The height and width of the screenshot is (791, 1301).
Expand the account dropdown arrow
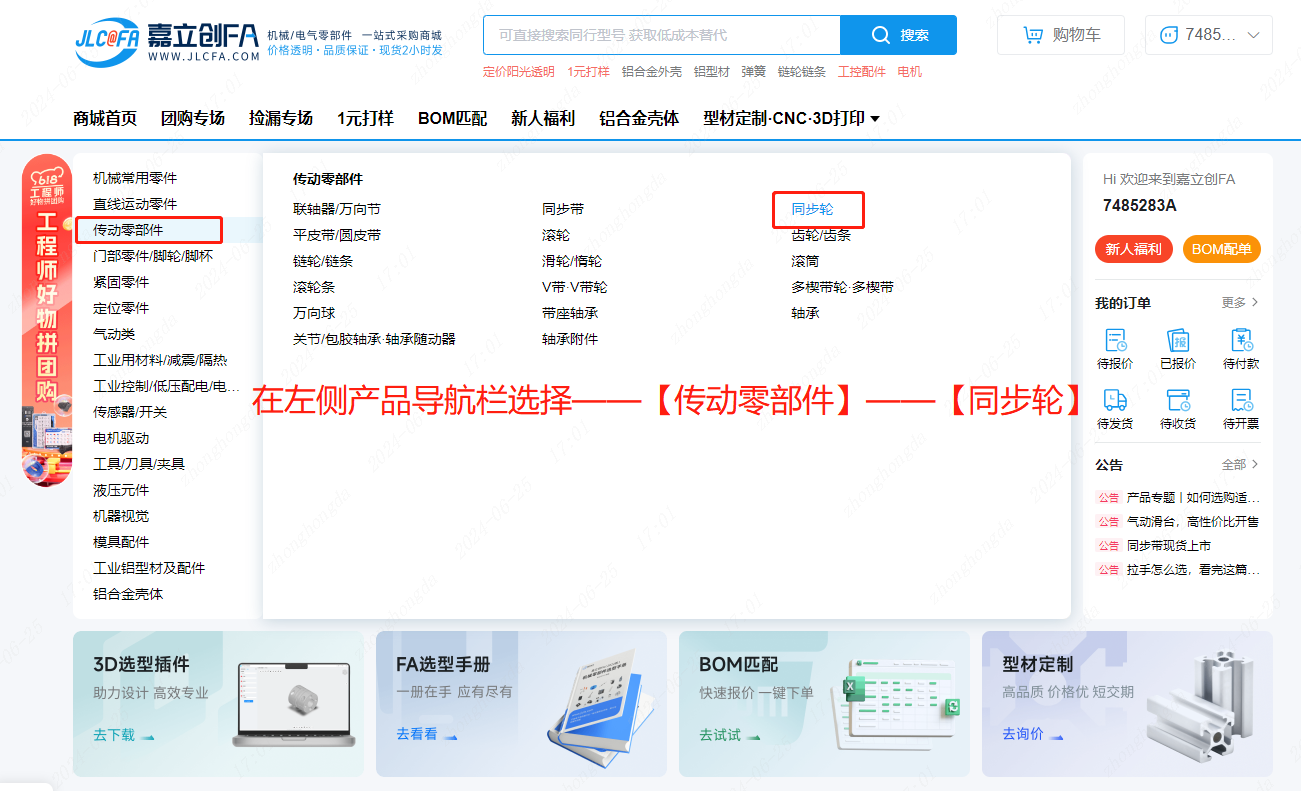[x=1254, y=35]
